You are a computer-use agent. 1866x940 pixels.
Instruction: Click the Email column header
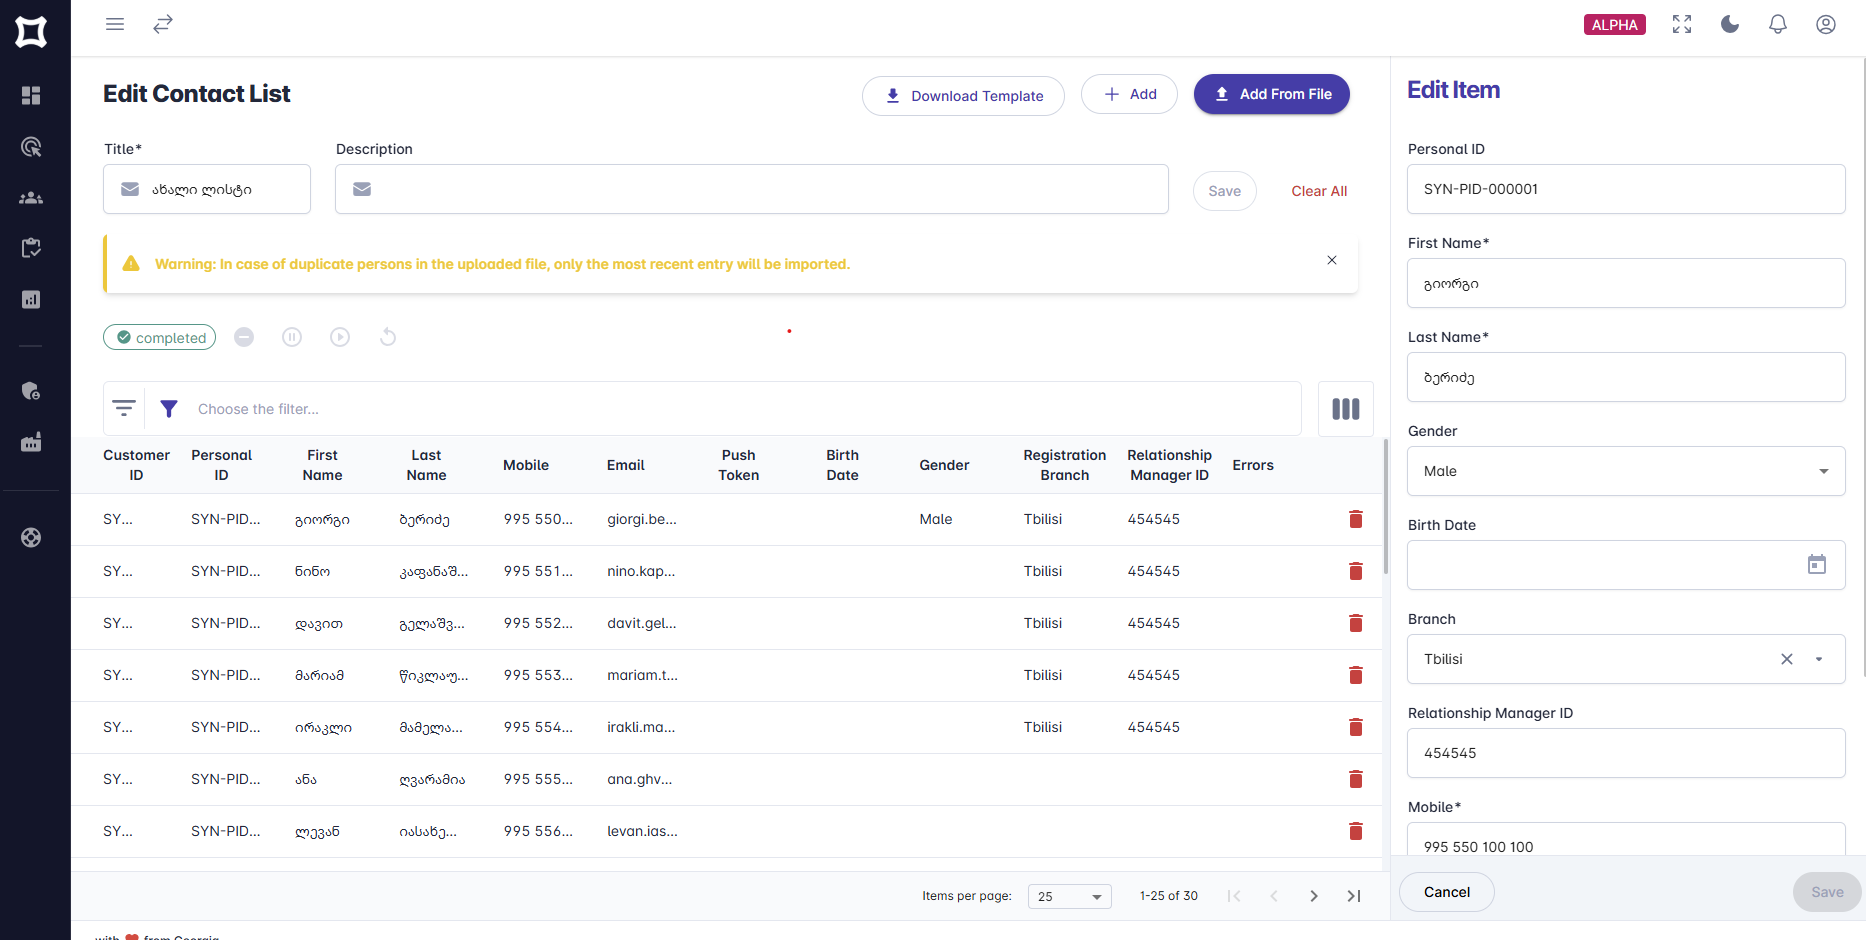626,465
